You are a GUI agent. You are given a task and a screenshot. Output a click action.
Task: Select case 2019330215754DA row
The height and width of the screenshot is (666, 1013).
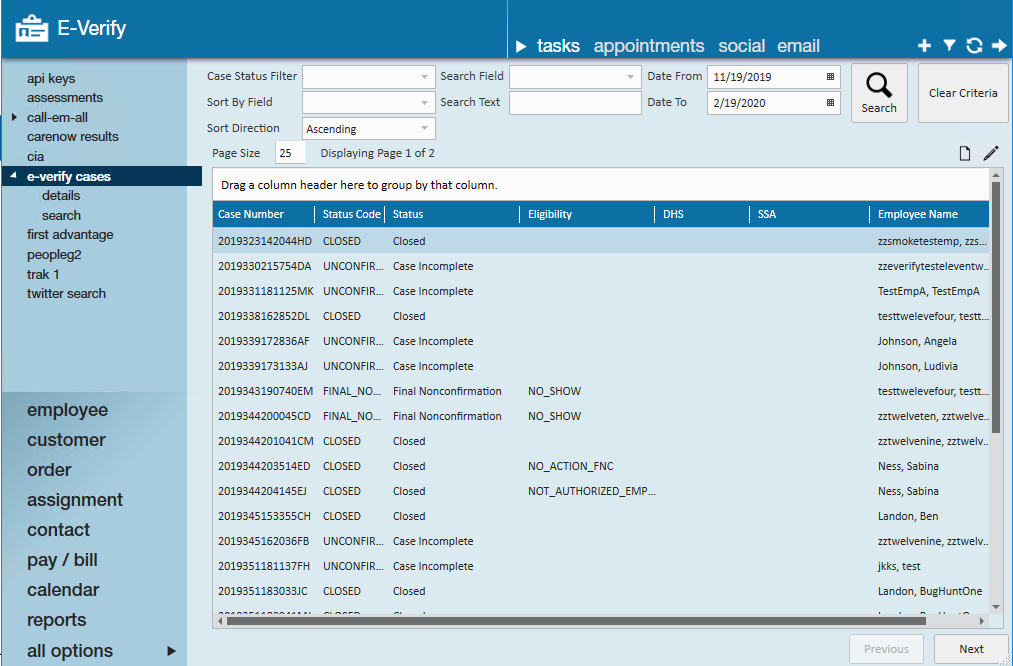coord(601,266)
